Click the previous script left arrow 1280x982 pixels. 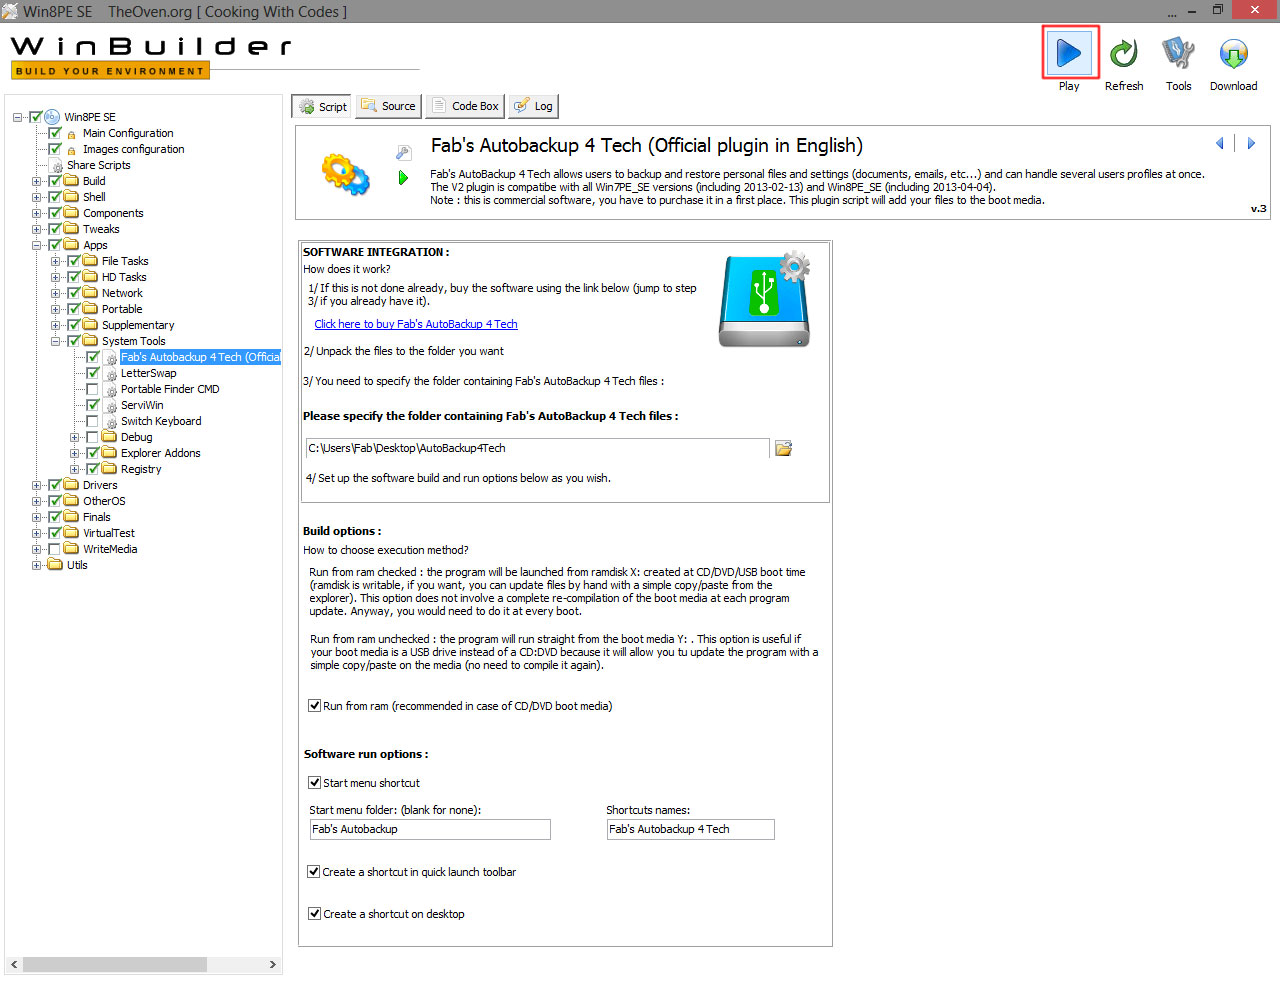coord(1220,143)
